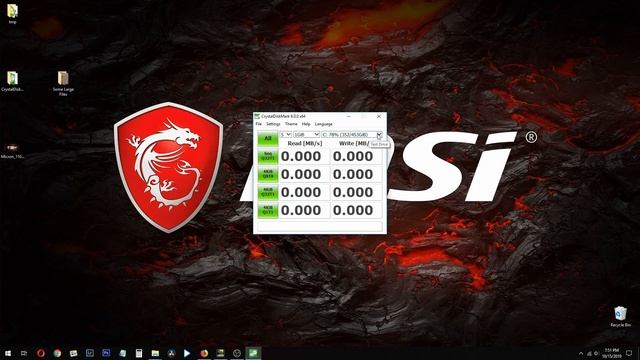
Task: Open the File menu in CrystalDiskMark
Action: (x=258, y=124)
